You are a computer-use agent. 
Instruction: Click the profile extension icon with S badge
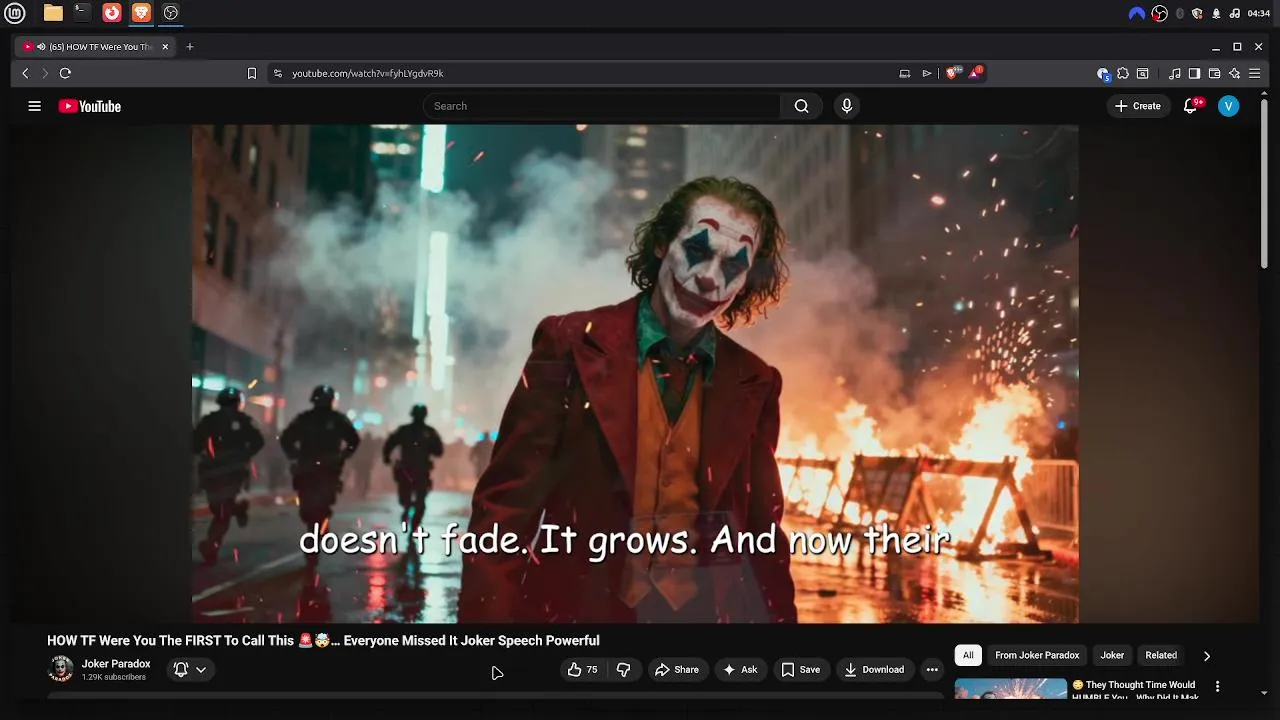point(1103,73)
